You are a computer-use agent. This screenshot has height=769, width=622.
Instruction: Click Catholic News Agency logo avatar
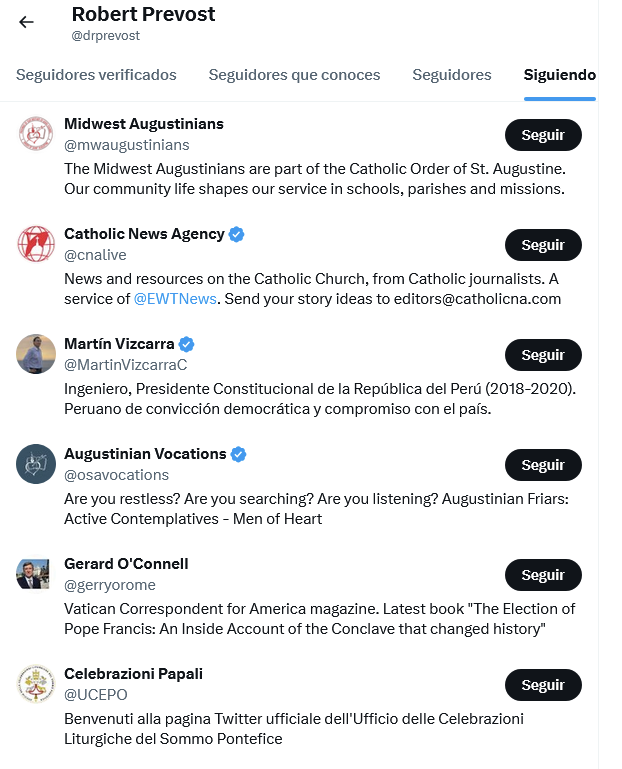coord(36,244)
